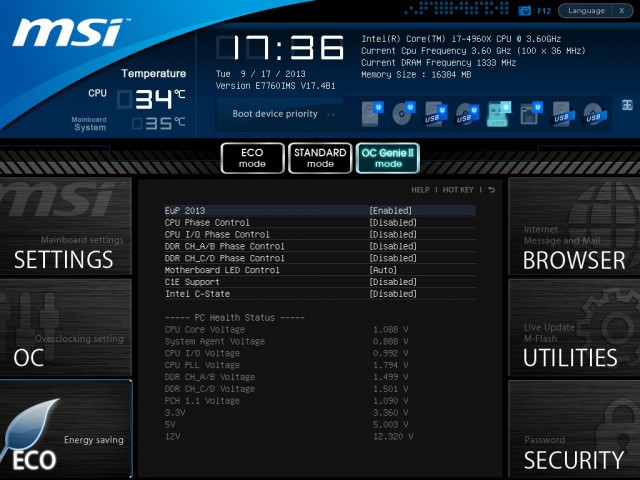Click the back arrow next to HOT KEY
640x480 pixels.
pyautogui.click(x=491, y=190)
